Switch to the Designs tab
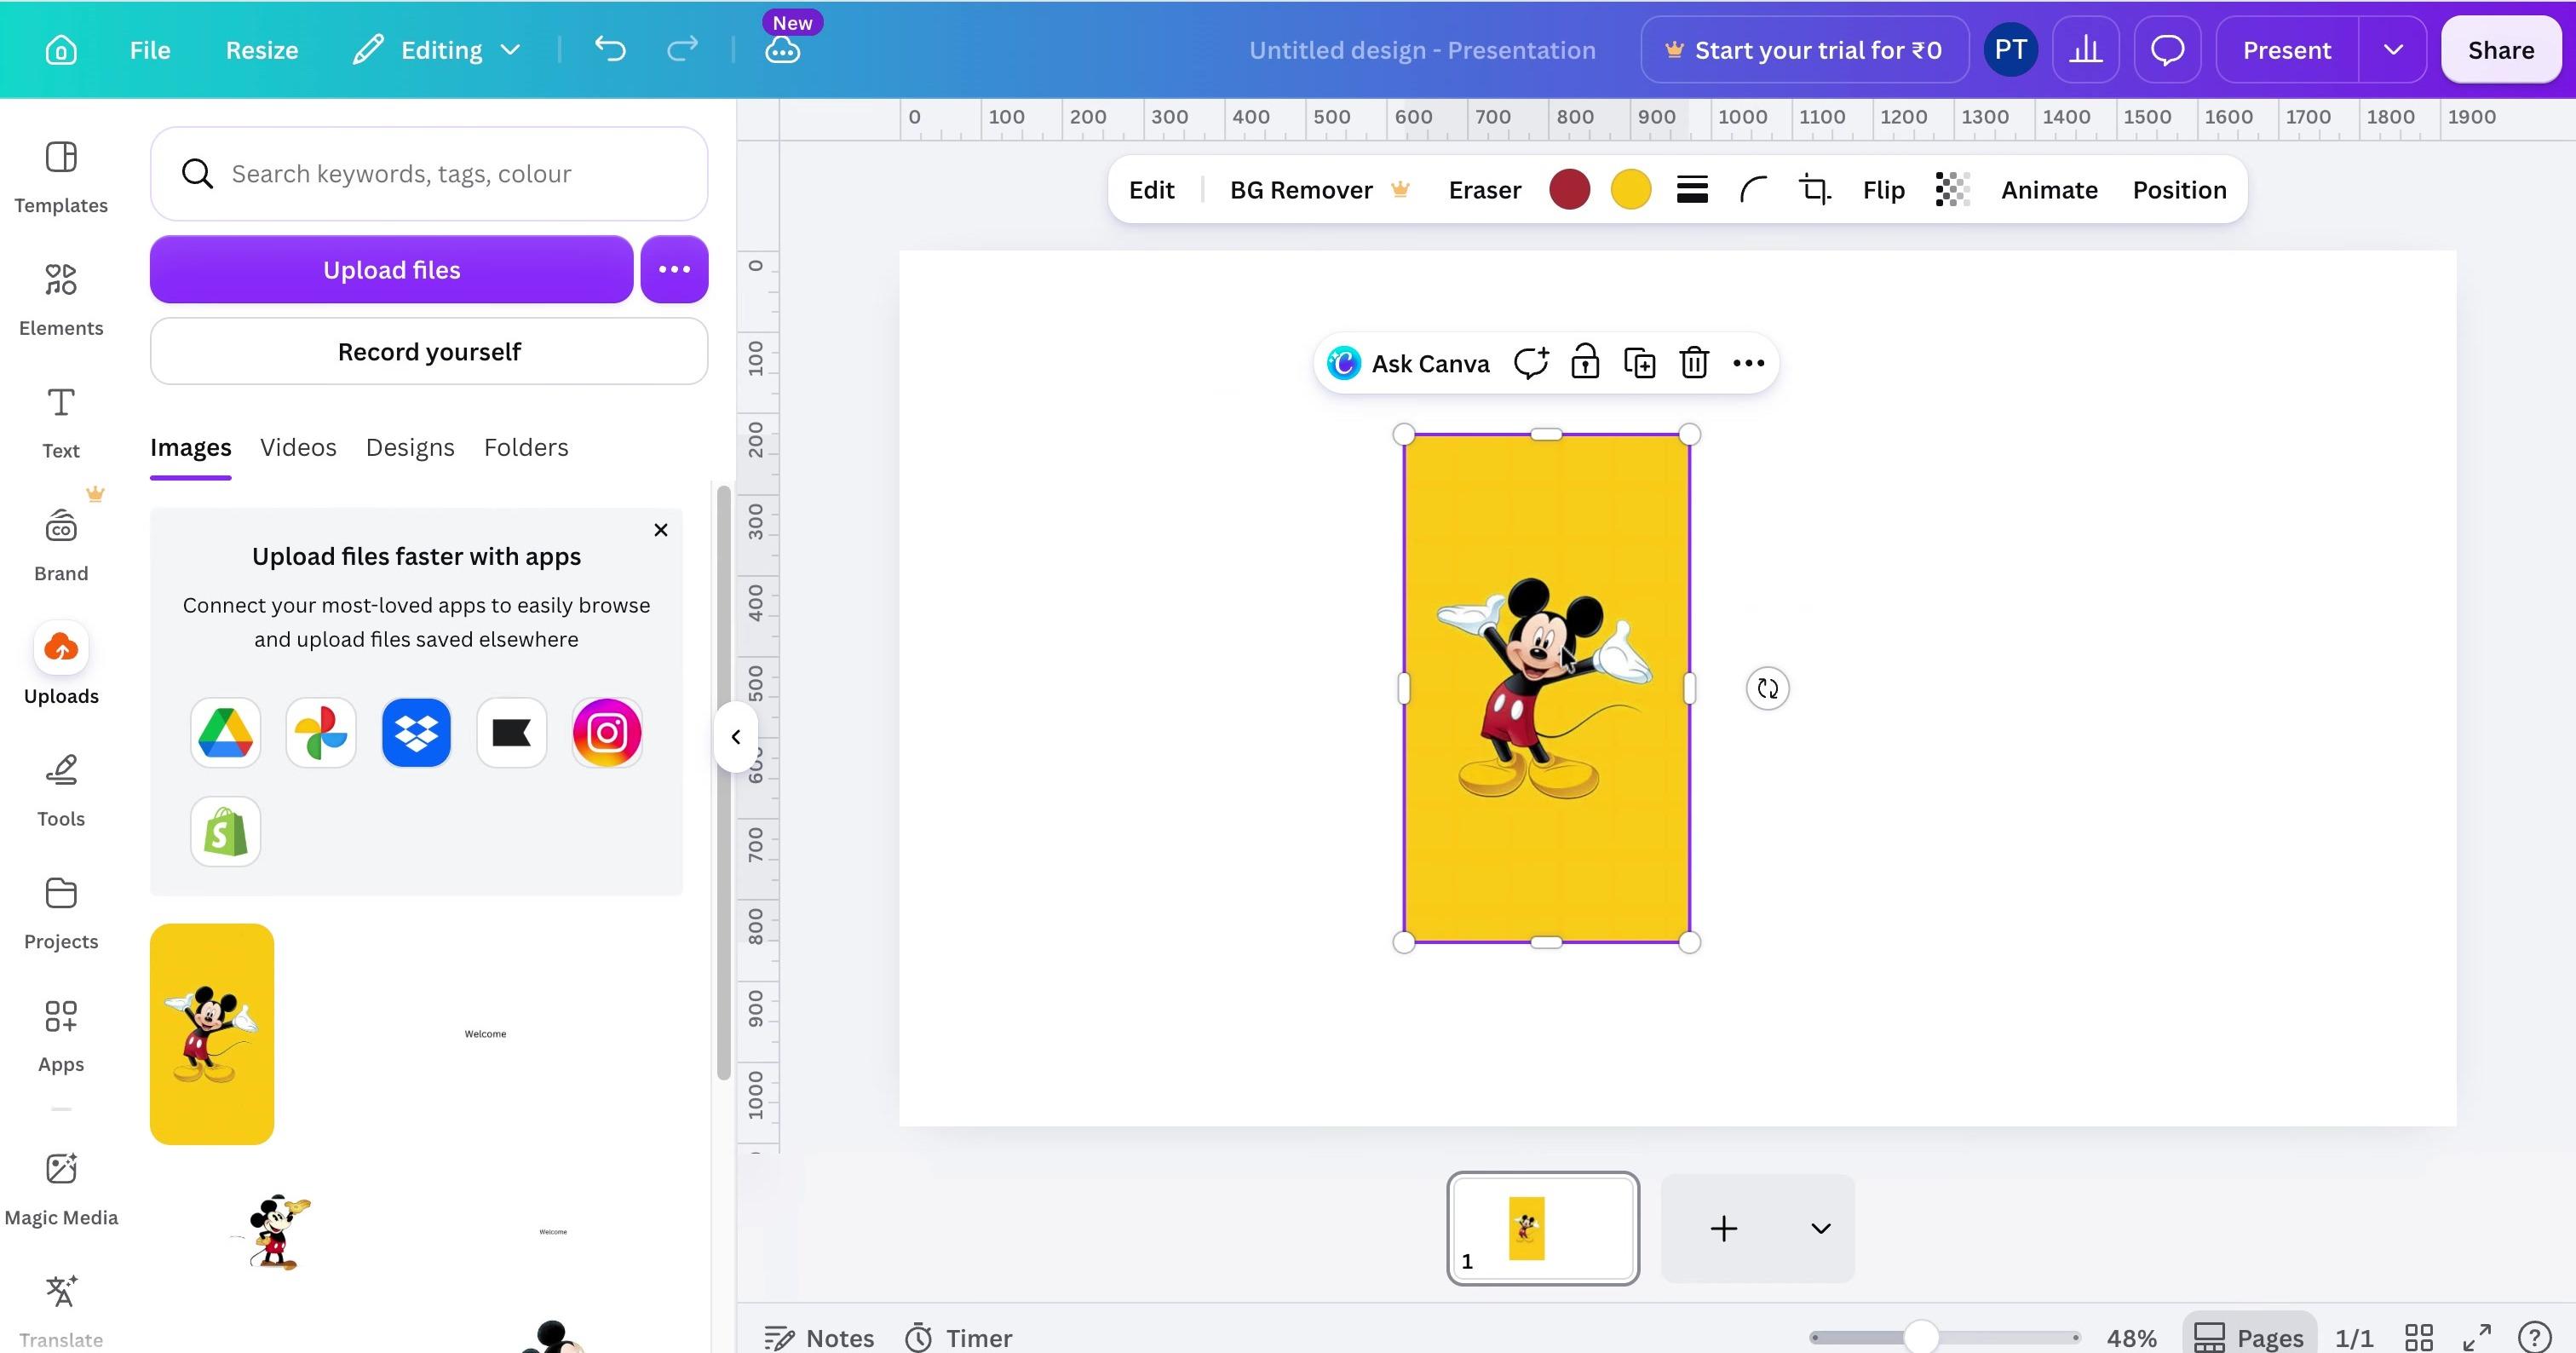2576x1353 pixels. point(410,447)
